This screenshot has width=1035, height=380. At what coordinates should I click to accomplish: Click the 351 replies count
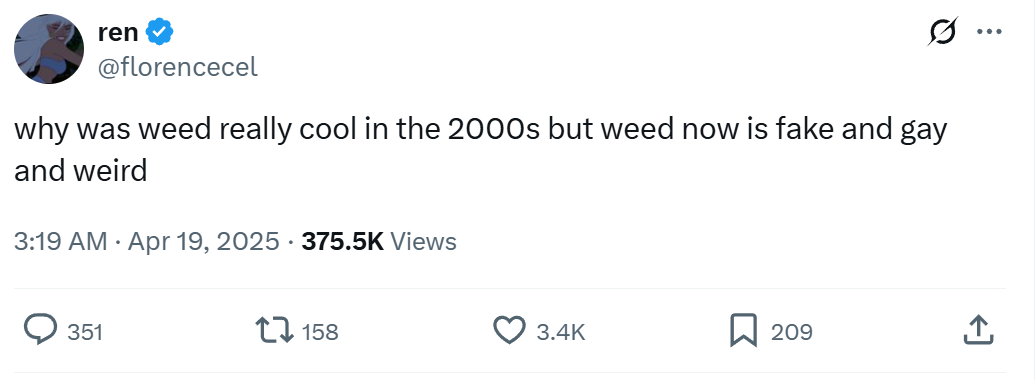coord(86,331)
